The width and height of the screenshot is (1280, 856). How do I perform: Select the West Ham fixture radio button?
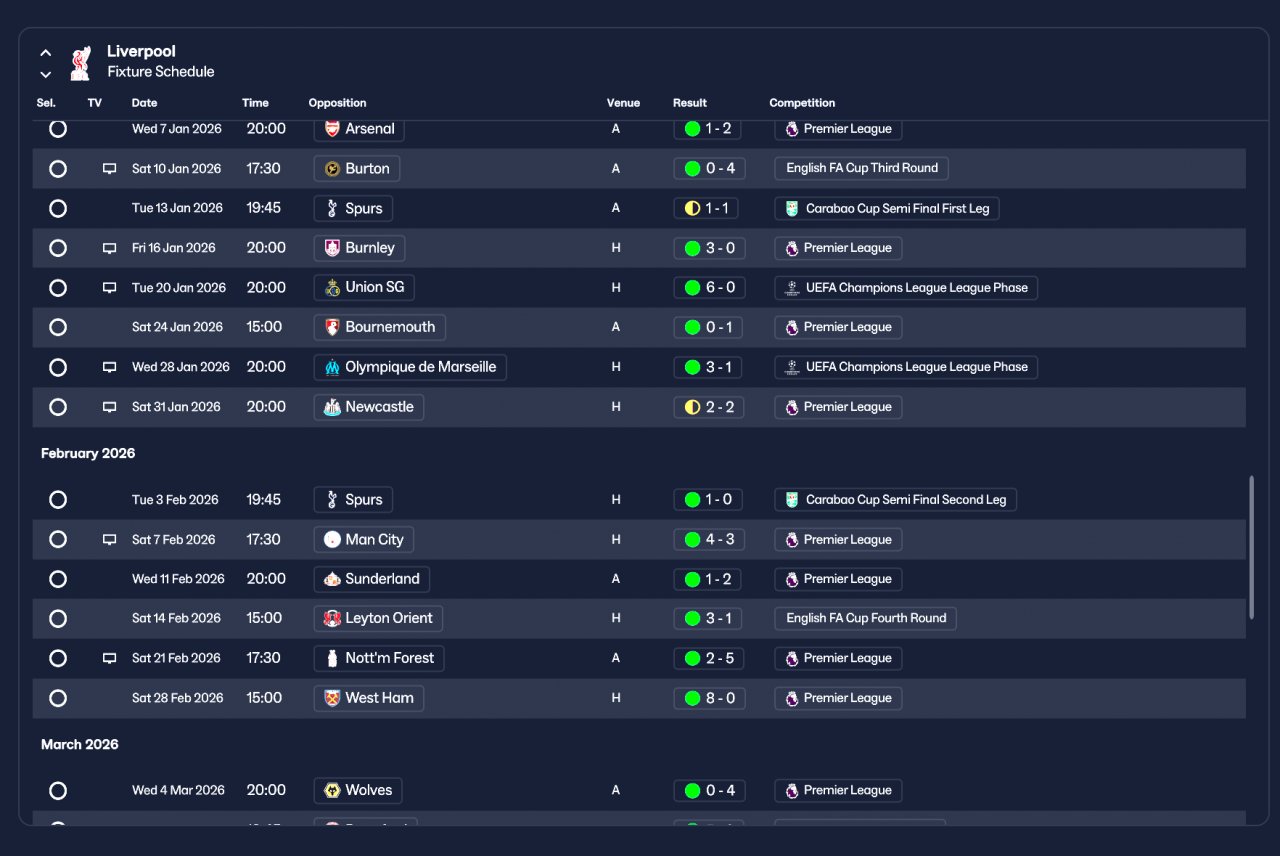[x=58, y=698]
